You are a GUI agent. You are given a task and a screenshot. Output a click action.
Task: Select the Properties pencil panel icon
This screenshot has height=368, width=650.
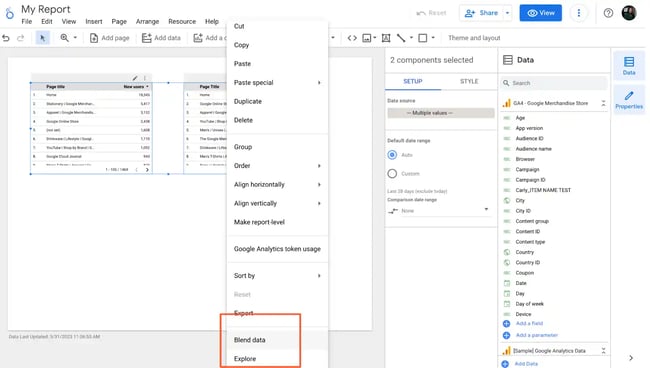pos(629,100)
